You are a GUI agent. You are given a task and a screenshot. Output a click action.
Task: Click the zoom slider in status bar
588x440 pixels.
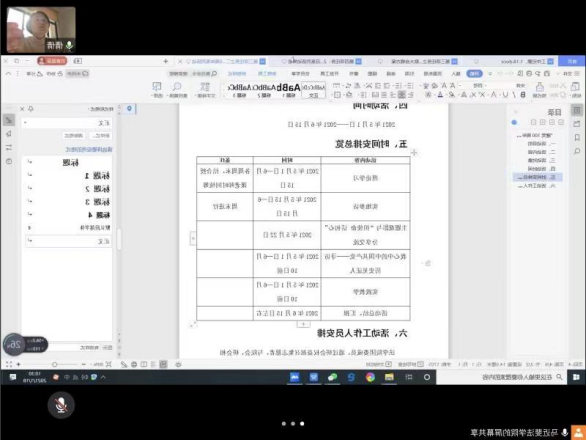[x=55, y=364]
